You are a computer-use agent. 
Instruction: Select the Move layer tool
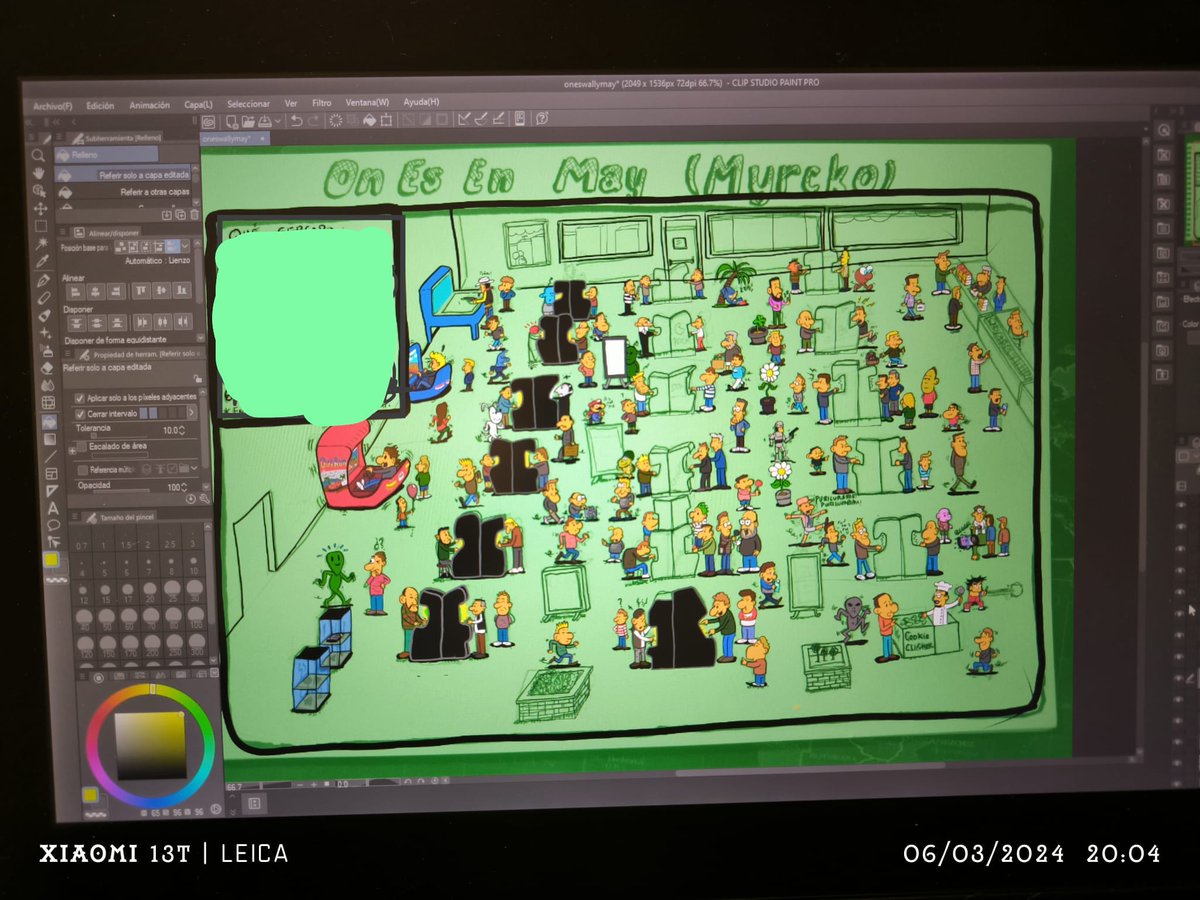pos(40,209)
